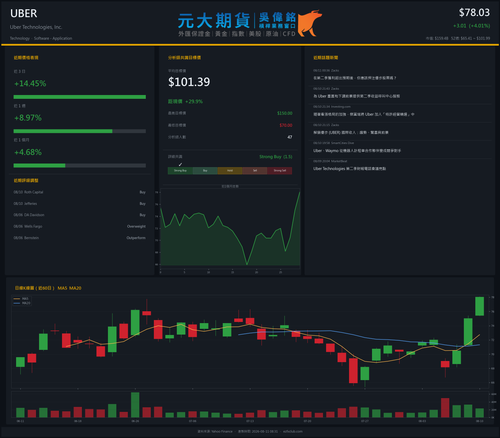Click the Bernstein rating row
The height and width of the screenshot is (438, 500).
pos(80,238)
